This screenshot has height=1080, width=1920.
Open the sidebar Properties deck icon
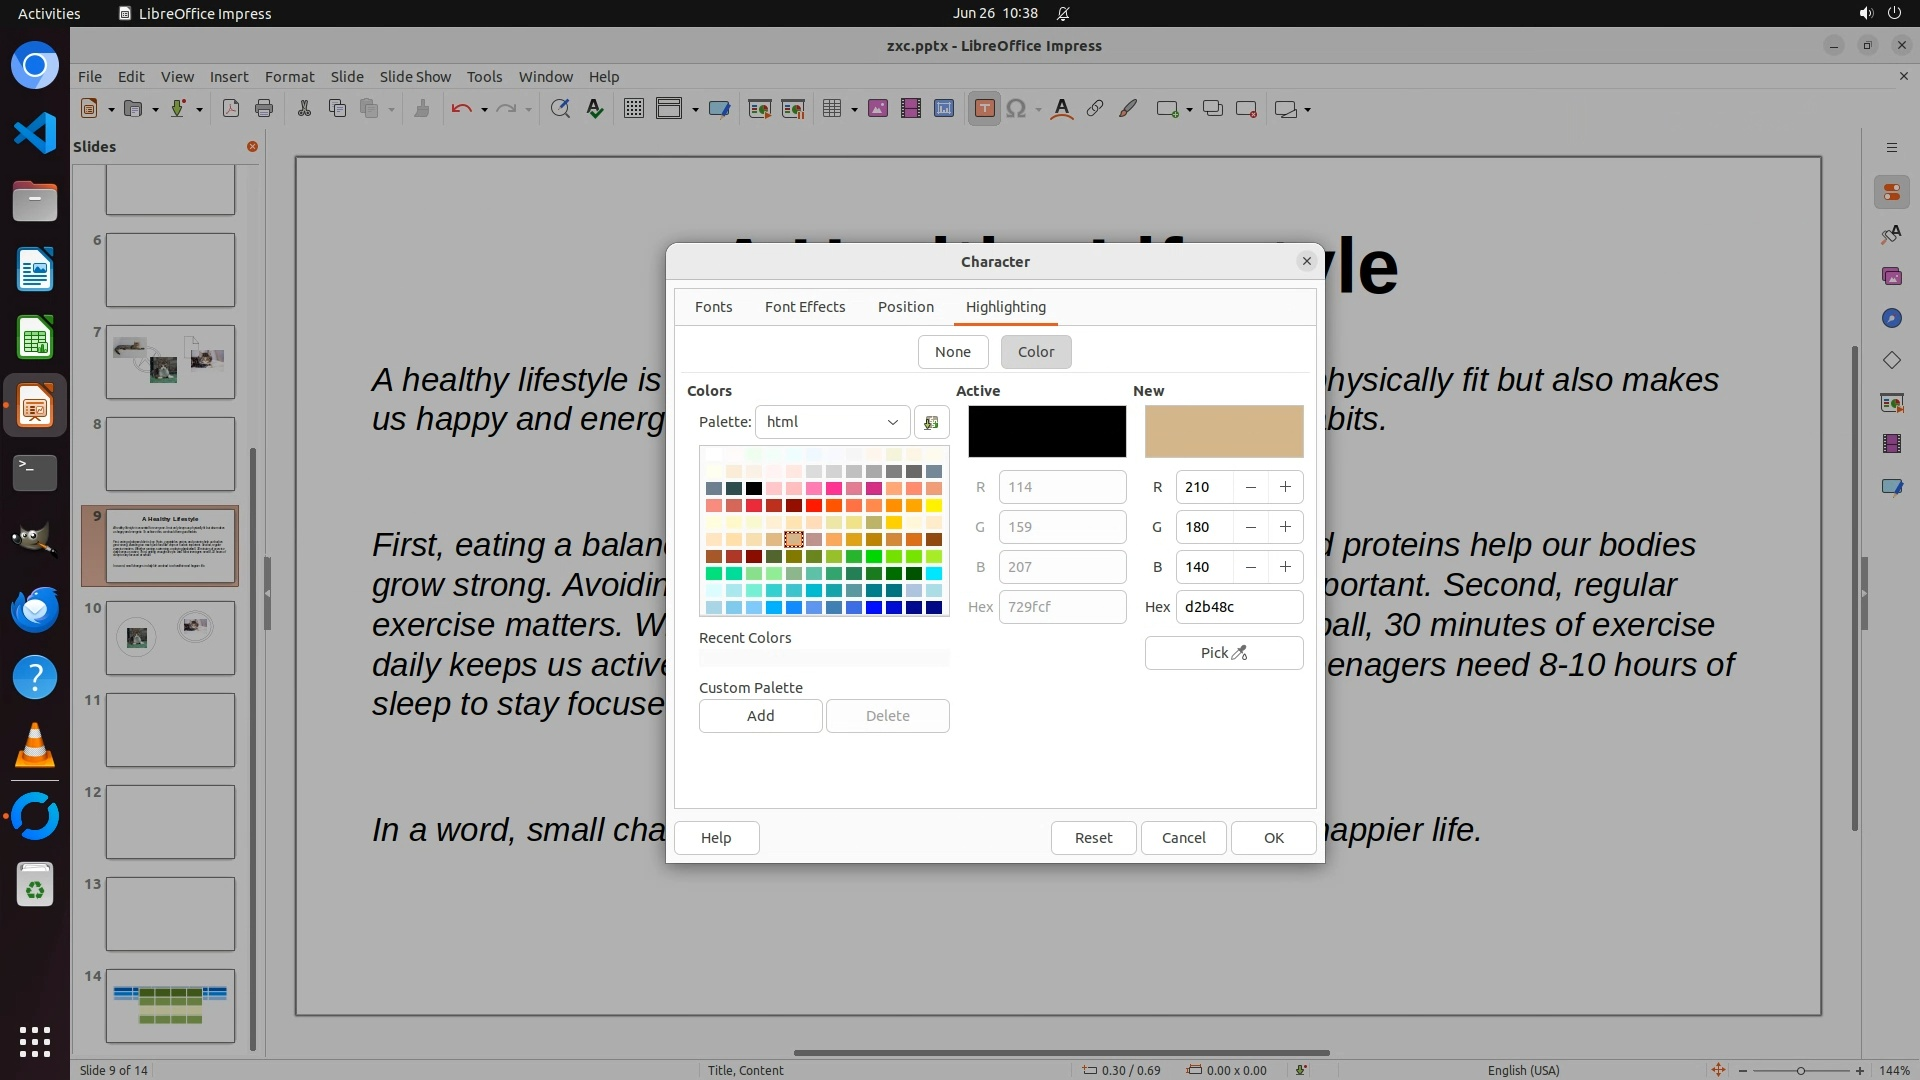(x=1891, y=192)
